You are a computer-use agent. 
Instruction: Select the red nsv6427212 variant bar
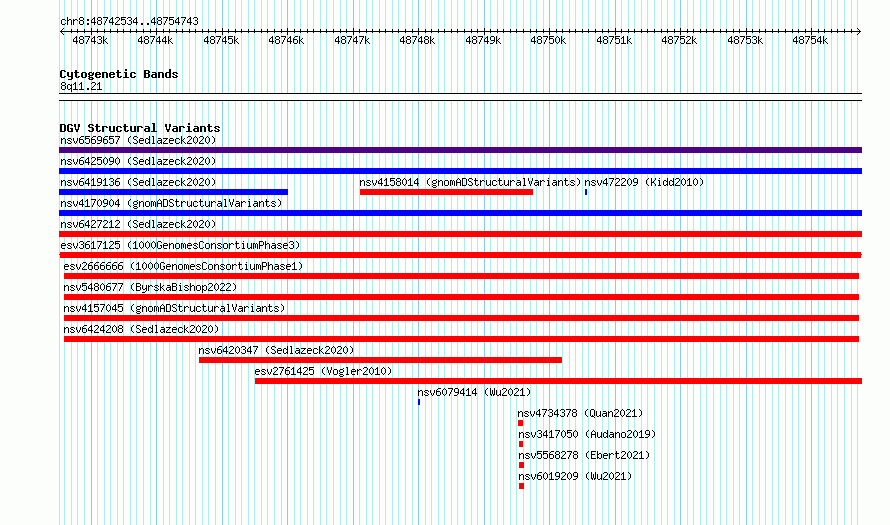point(460,234)
